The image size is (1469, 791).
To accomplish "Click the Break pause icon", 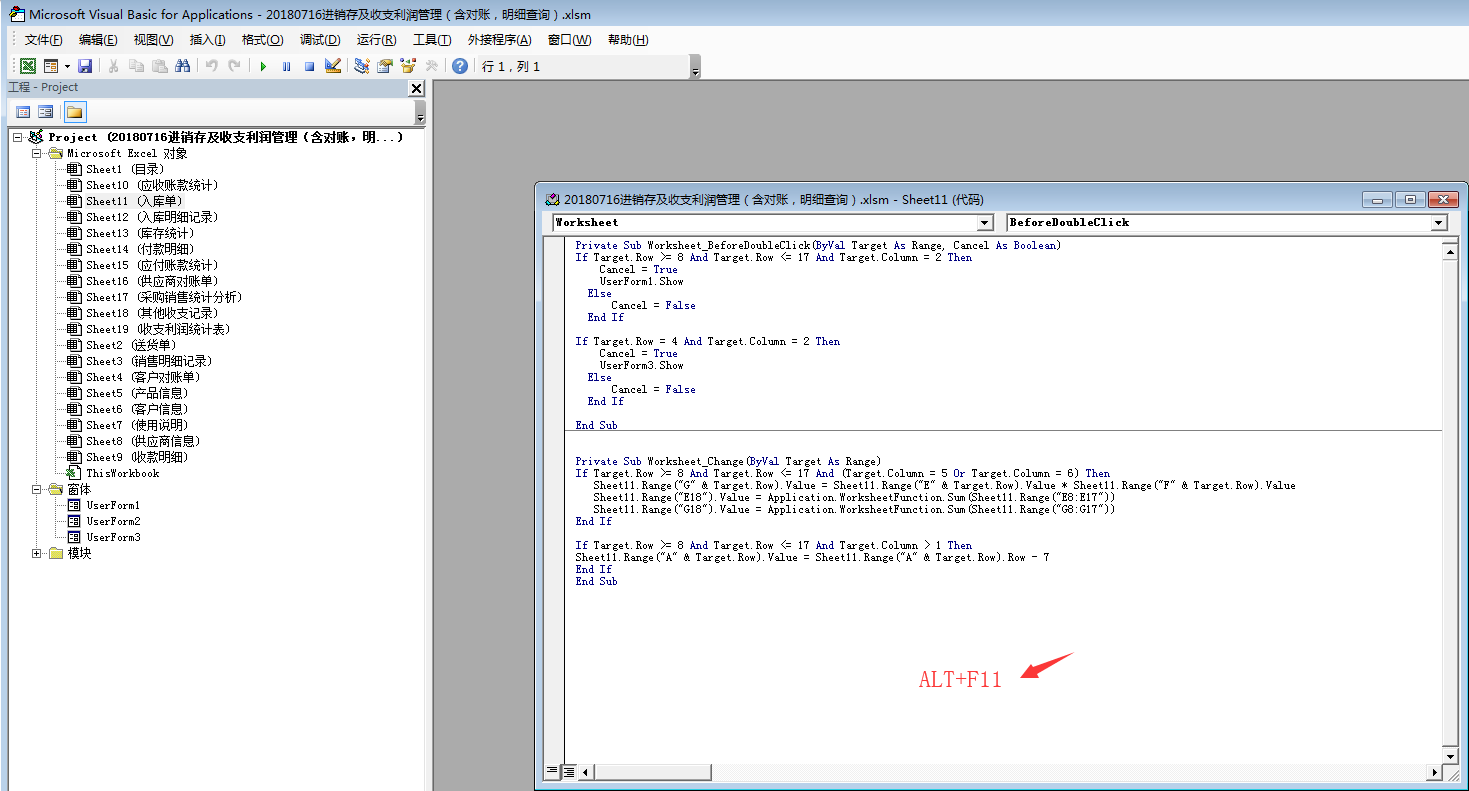I will point(286,66).
